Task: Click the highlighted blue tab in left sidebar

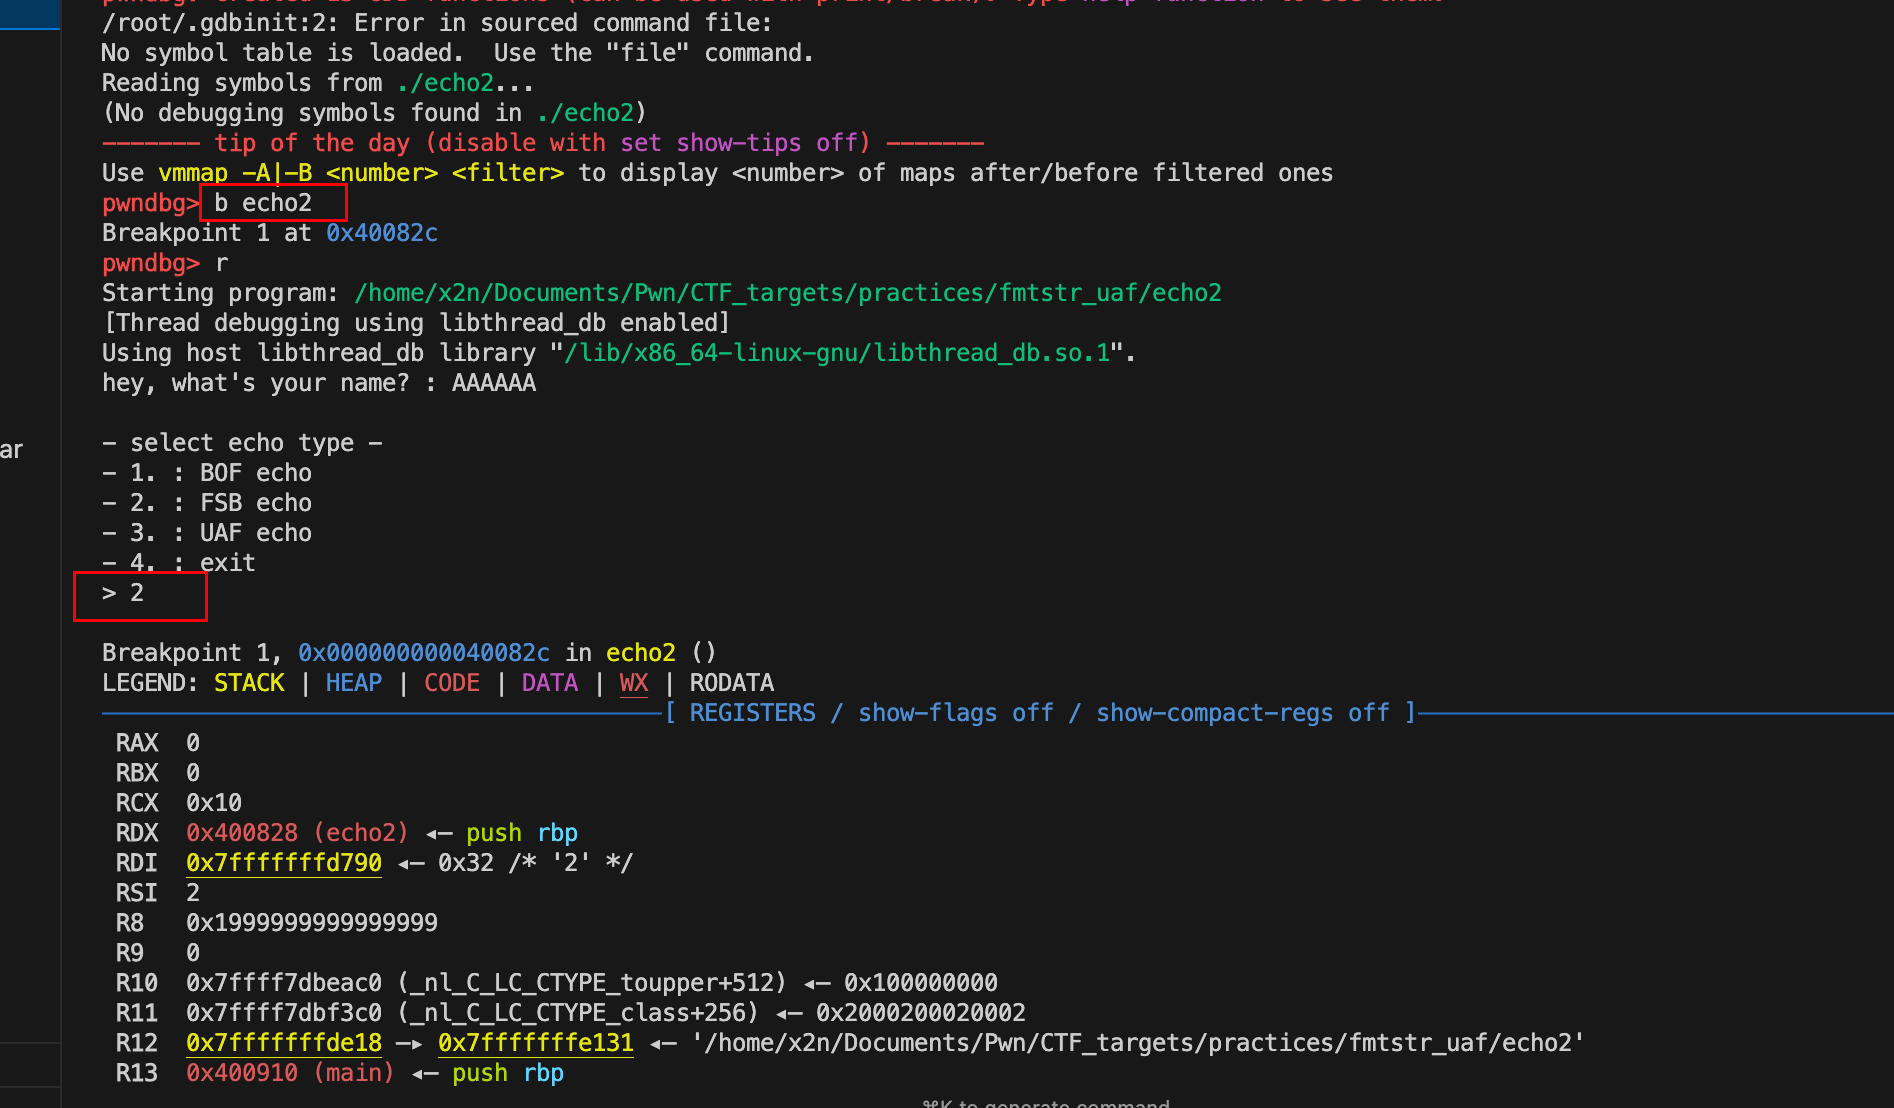Action: coord(30,14)
